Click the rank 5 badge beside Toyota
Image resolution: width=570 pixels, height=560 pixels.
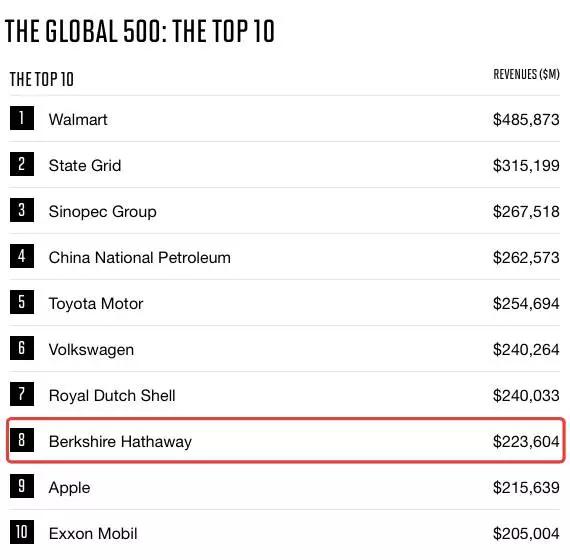[x=22, y=302]
